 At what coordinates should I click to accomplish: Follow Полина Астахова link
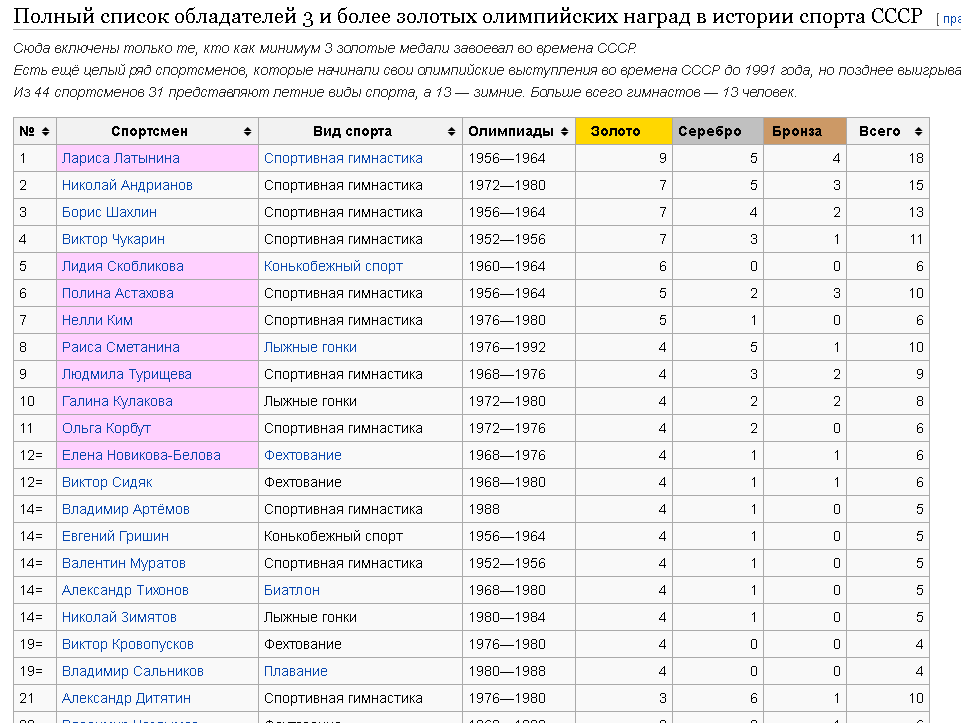click(x=118, y=293)
